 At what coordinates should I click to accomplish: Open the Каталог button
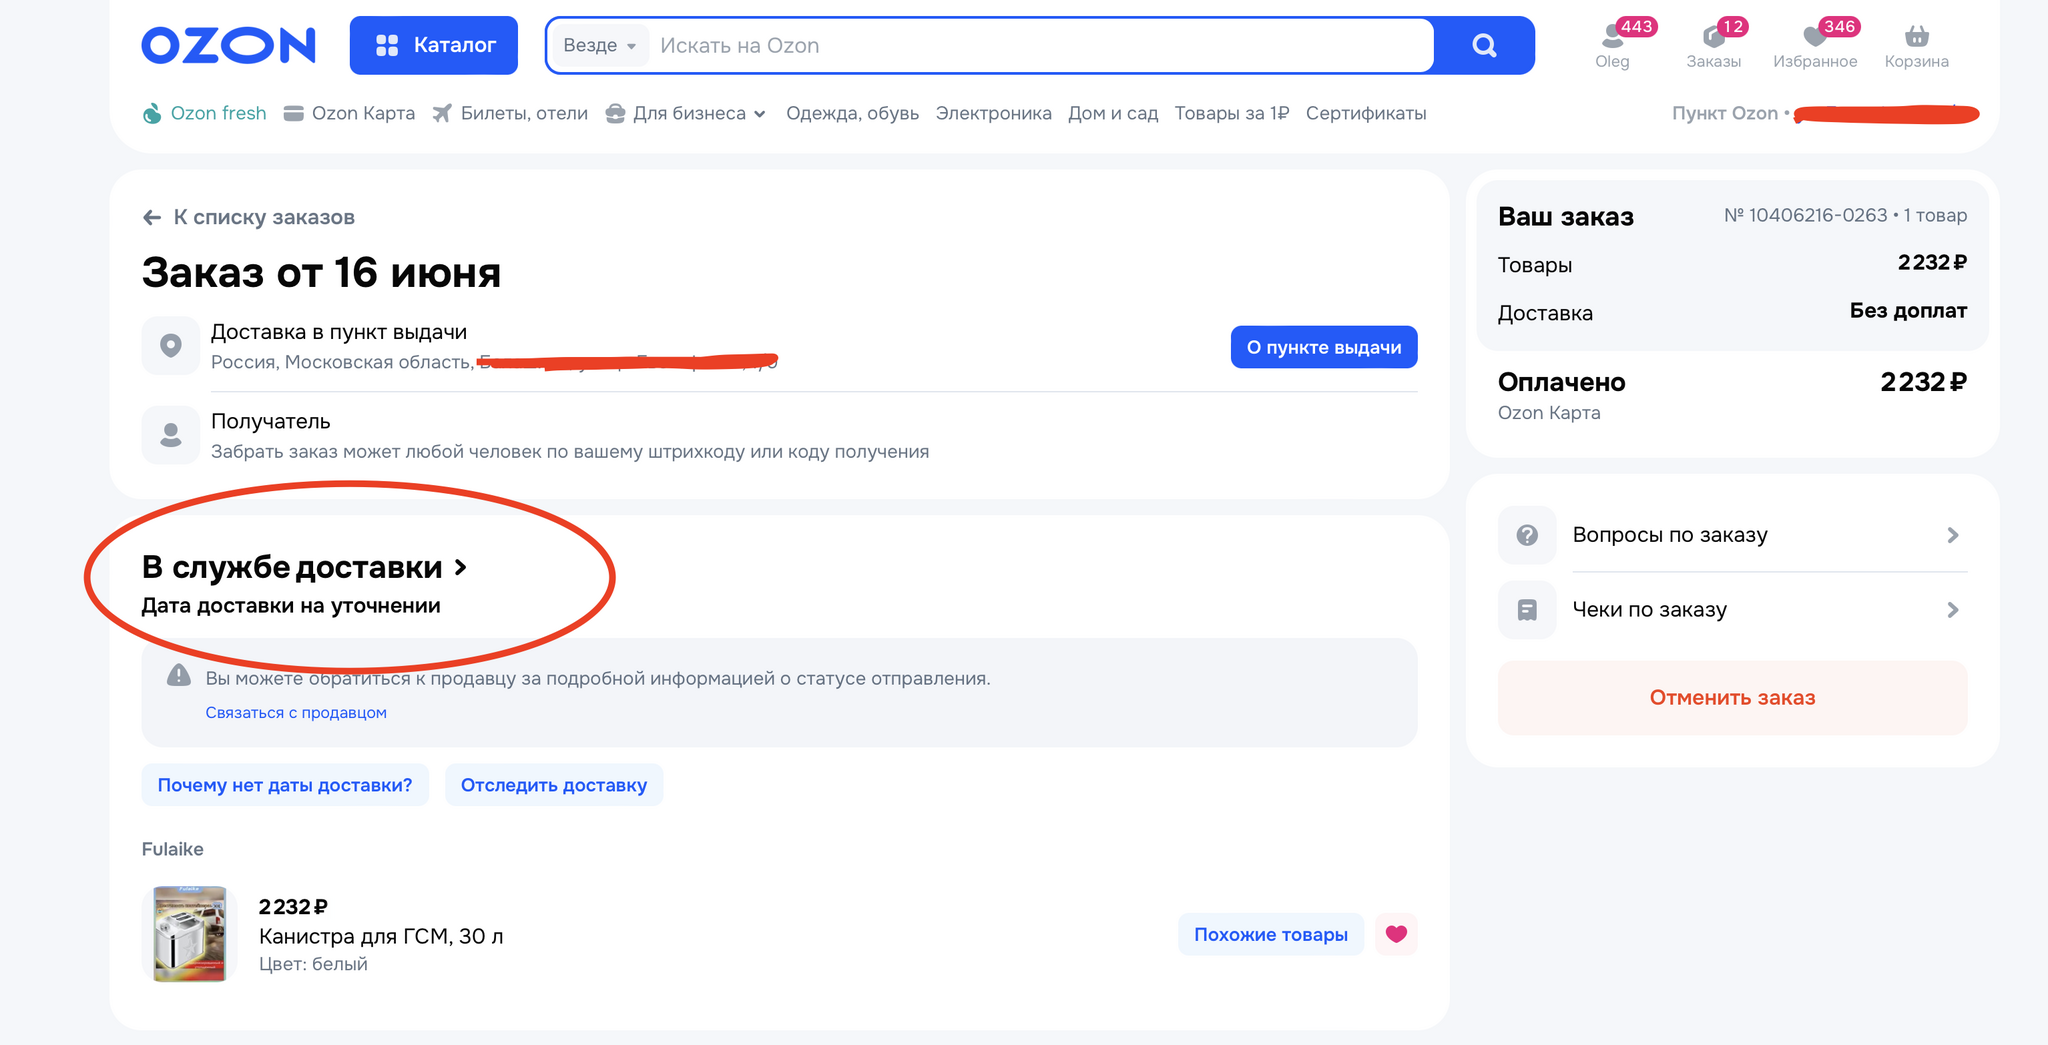pyautogui.click(x=433, y=45)
